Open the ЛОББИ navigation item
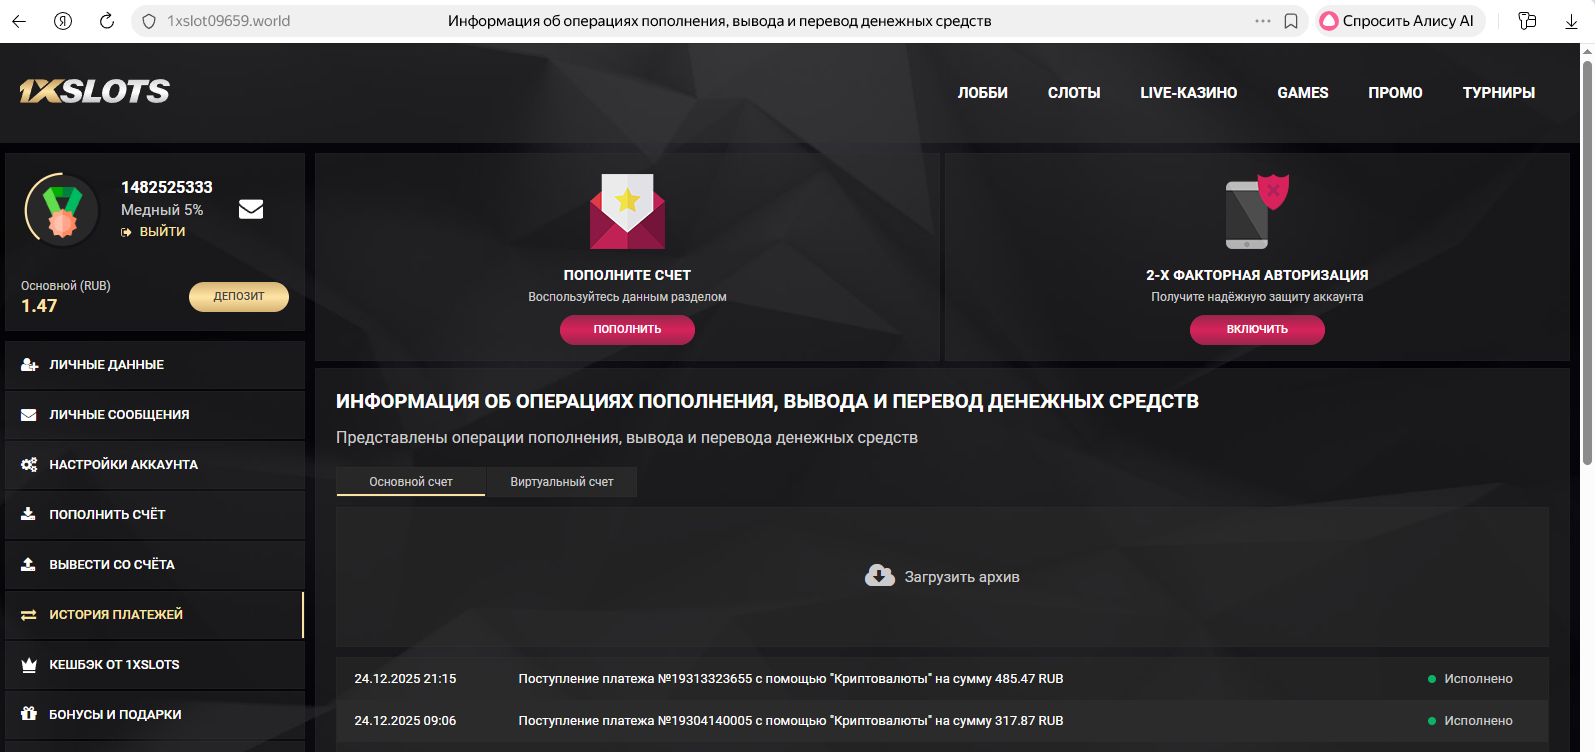The height and width of the screenshot is (752, 1595). point(983,93)
